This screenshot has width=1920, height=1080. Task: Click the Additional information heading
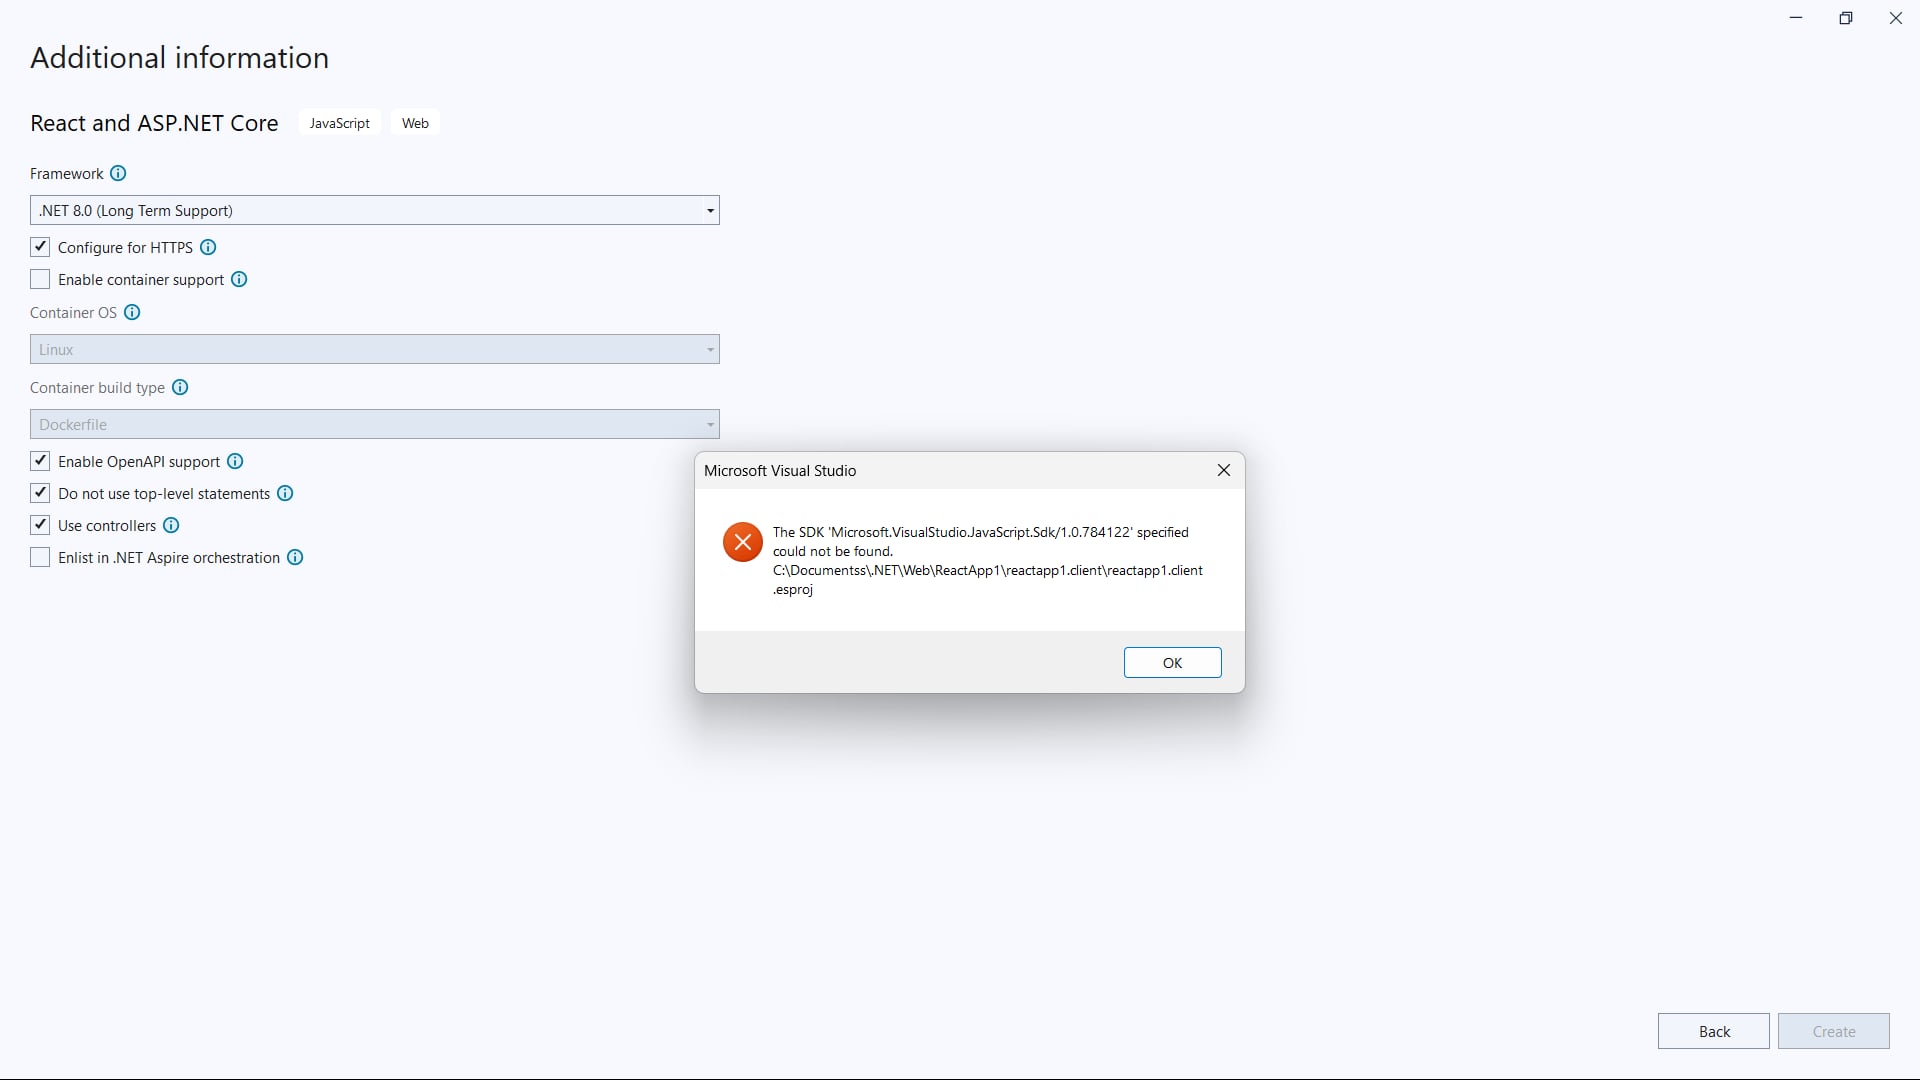click(x=180, y=58)
